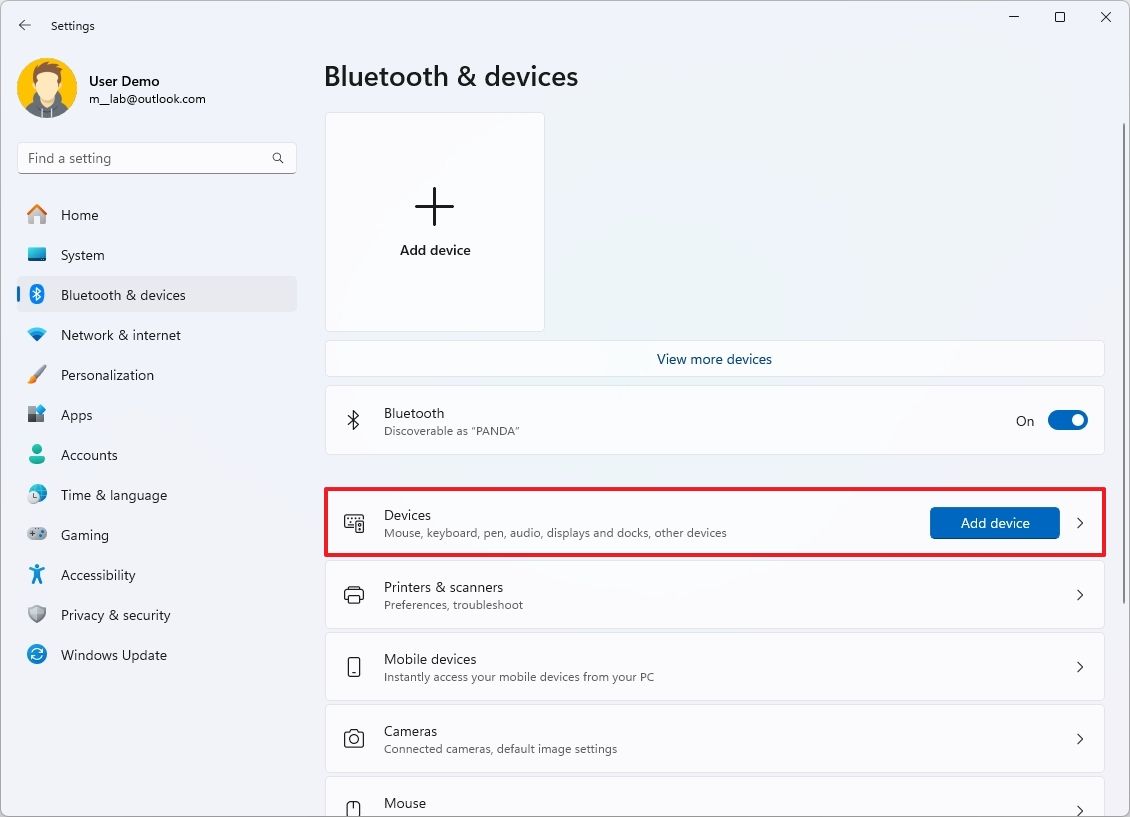Click the Bluetooth & devices icon
Viewport: 1130px width, 817px height.
43,295
